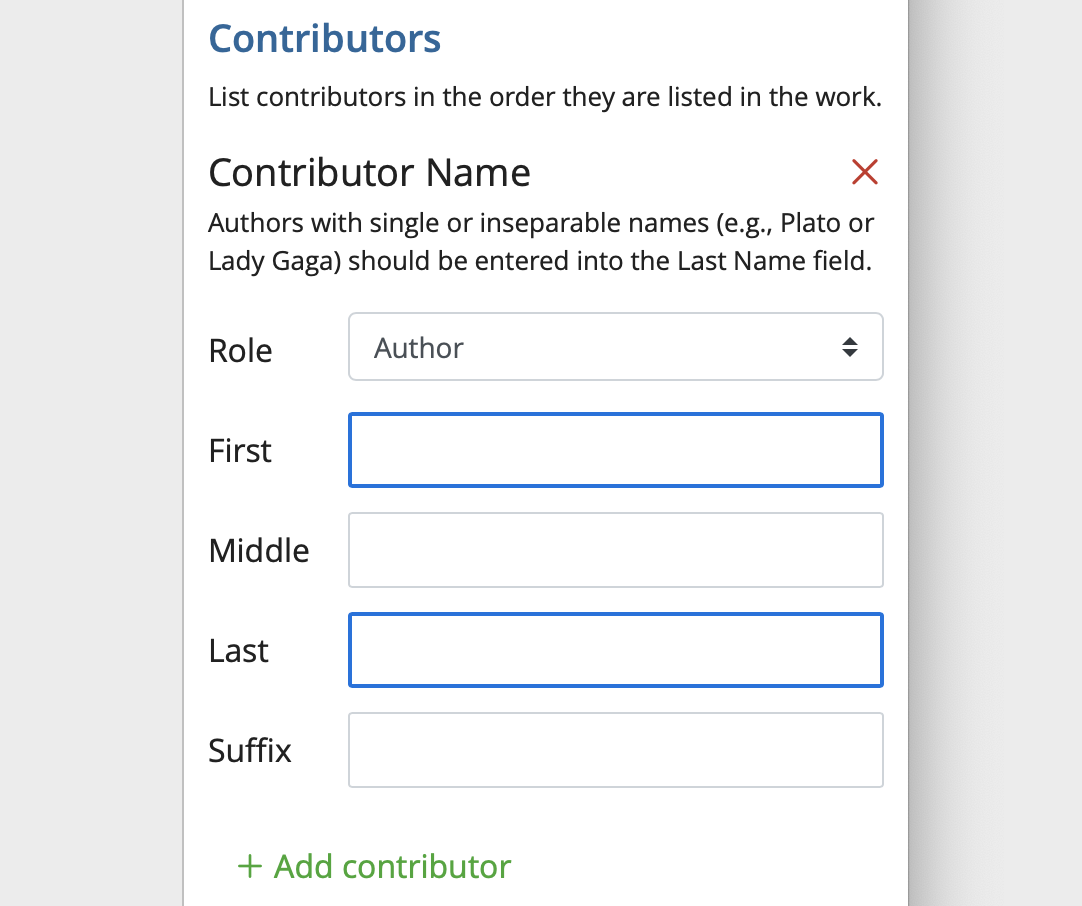Click the First label text

[x=240, y=451]
